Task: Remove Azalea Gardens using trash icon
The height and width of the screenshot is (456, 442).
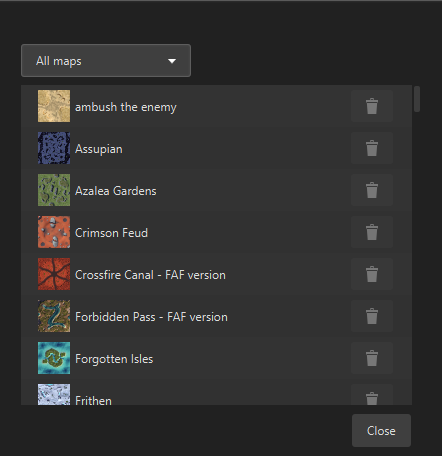Action: pyautogui.click(x=372, y=190)
